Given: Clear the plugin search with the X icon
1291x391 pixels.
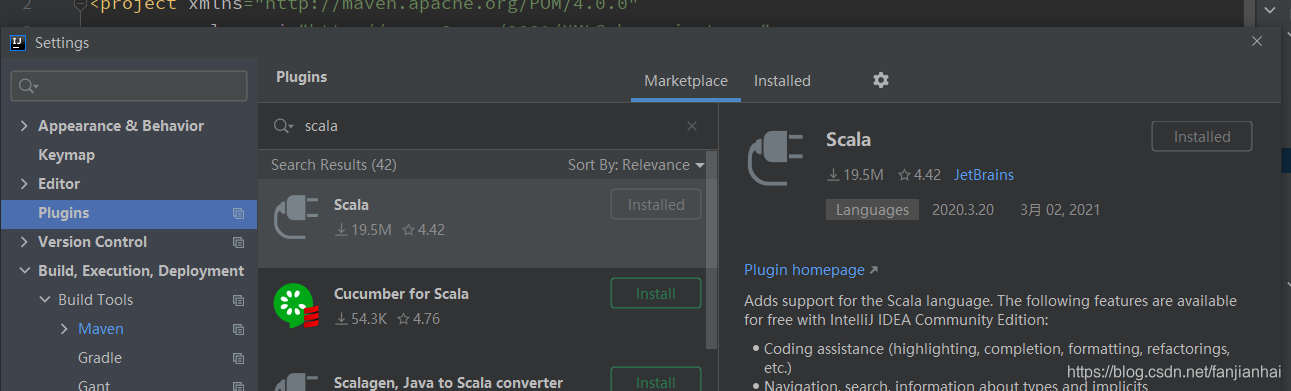Looking at the screenshot, I should coord(692,126).
